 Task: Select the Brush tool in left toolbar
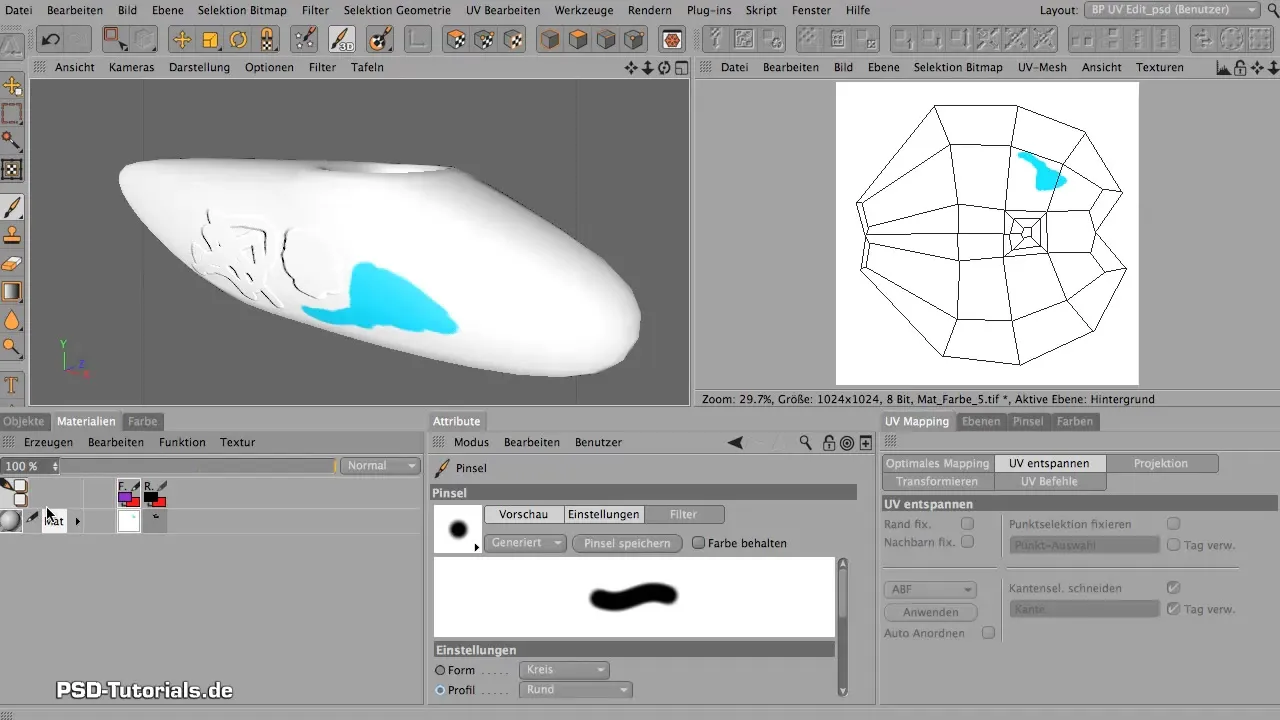pyautogui.click(x=12, y=207)
